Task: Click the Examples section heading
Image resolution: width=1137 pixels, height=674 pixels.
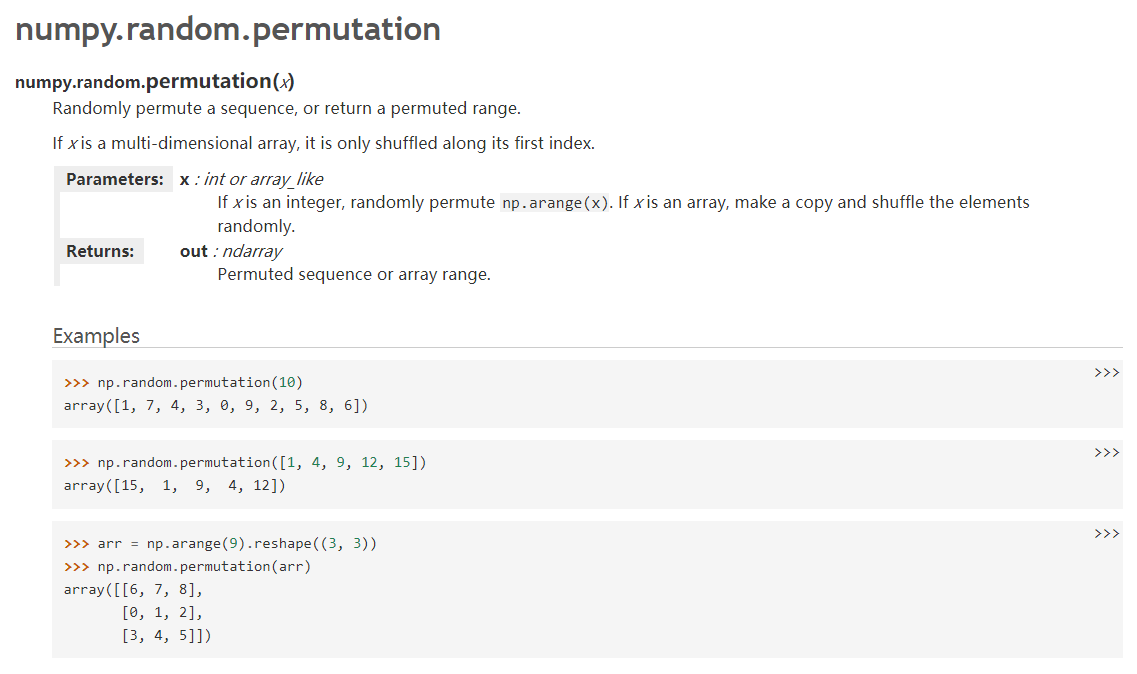Action: 96,336
